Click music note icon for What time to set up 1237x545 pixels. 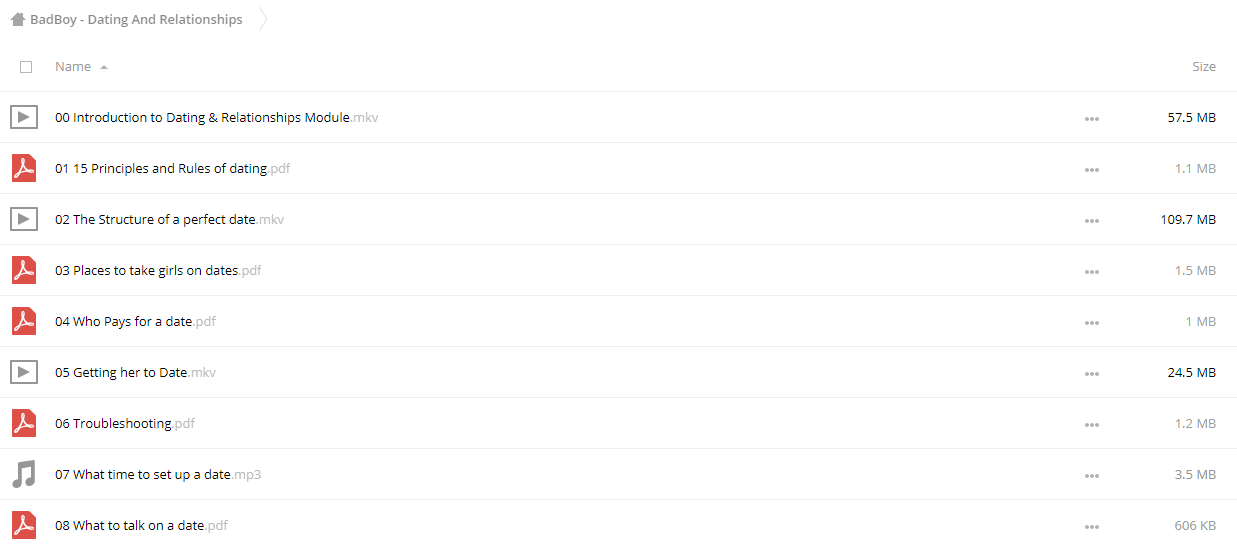coord(24,474)
